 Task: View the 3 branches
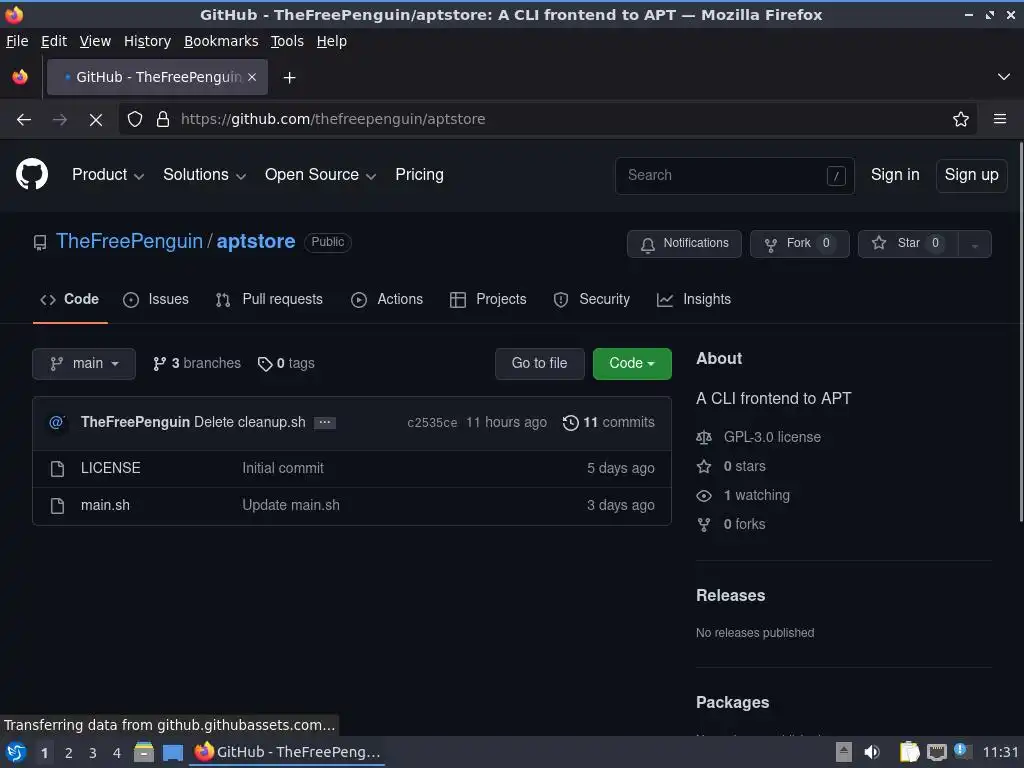pos(197,364)
